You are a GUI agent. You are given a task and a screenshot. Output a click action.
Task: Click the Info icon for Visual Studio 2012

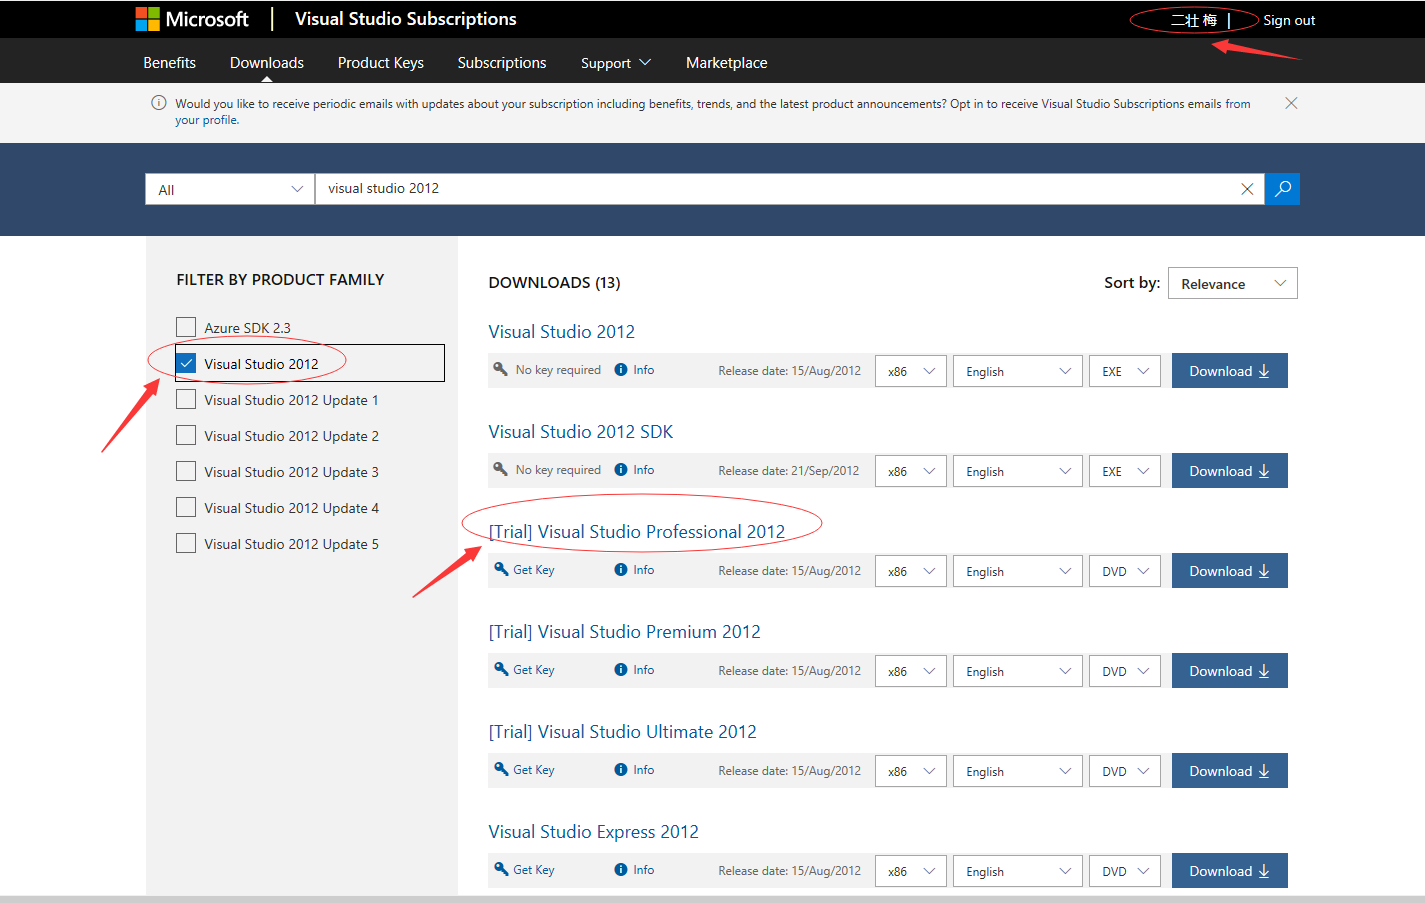tap(621, 369)
